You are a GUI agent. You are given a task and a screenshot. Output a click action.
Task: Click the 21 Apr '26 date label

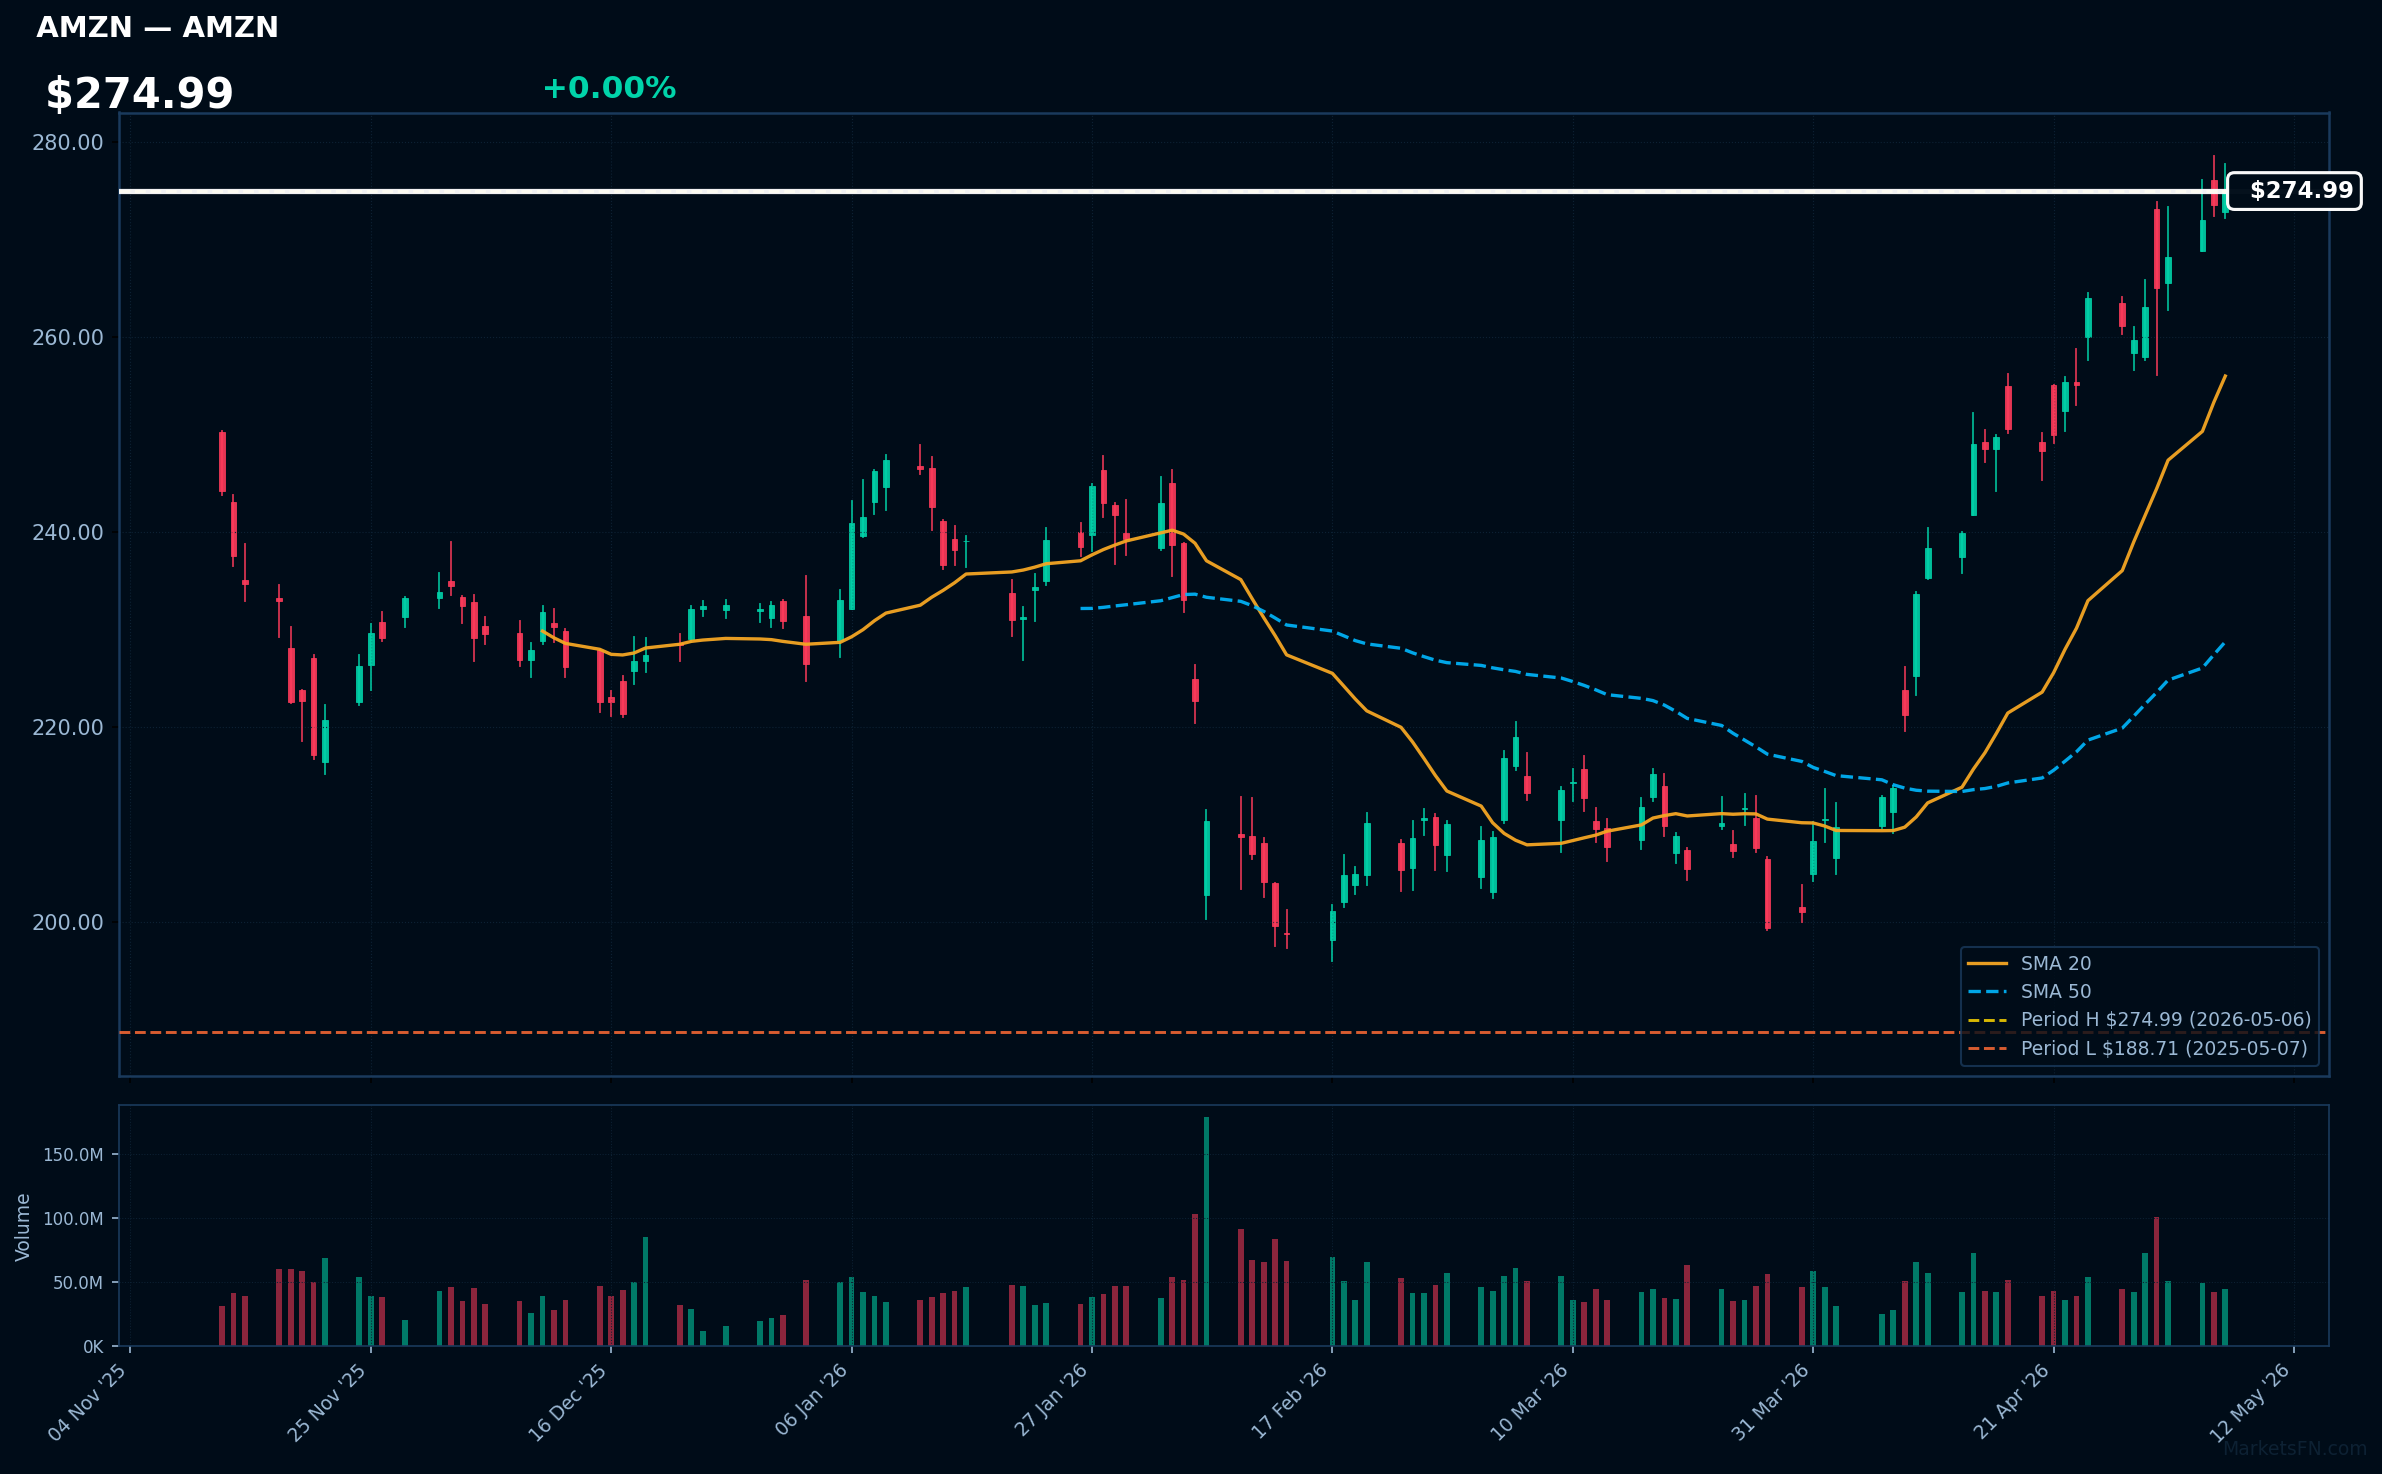(x=2011, y=1400)
